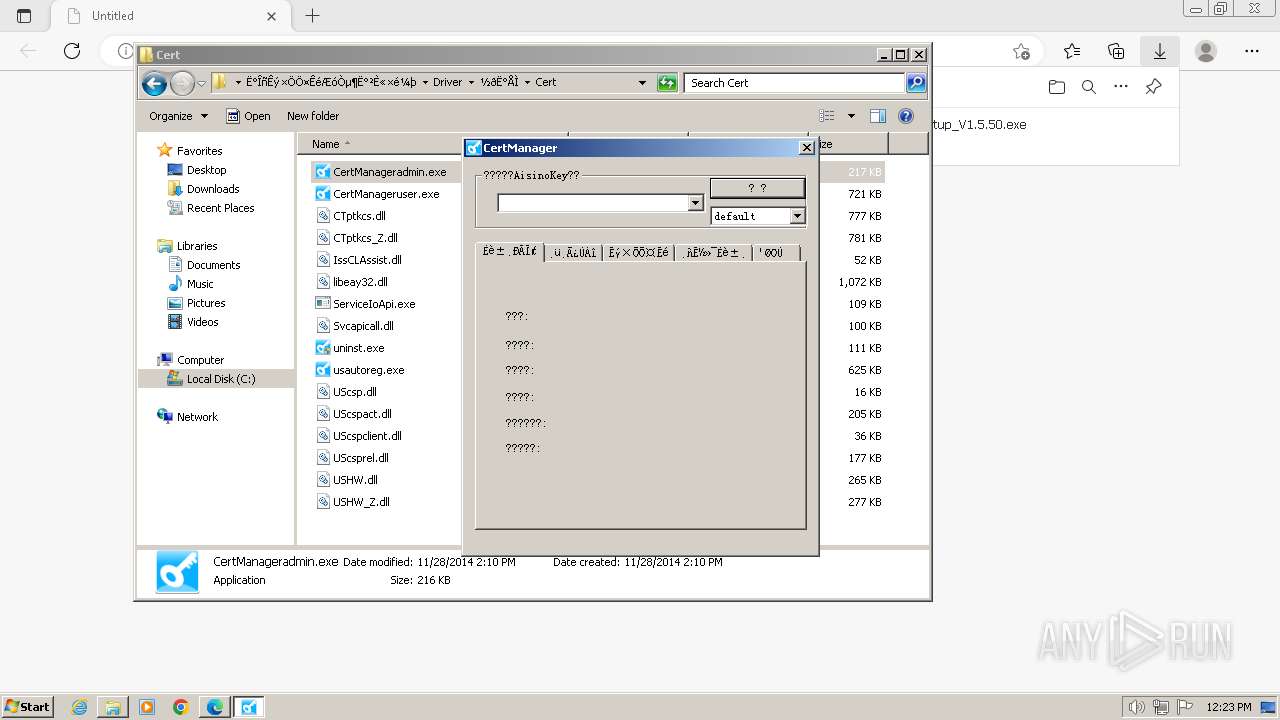Open Explorer help question mark icon
The image size is (1280, 720).
906,116
